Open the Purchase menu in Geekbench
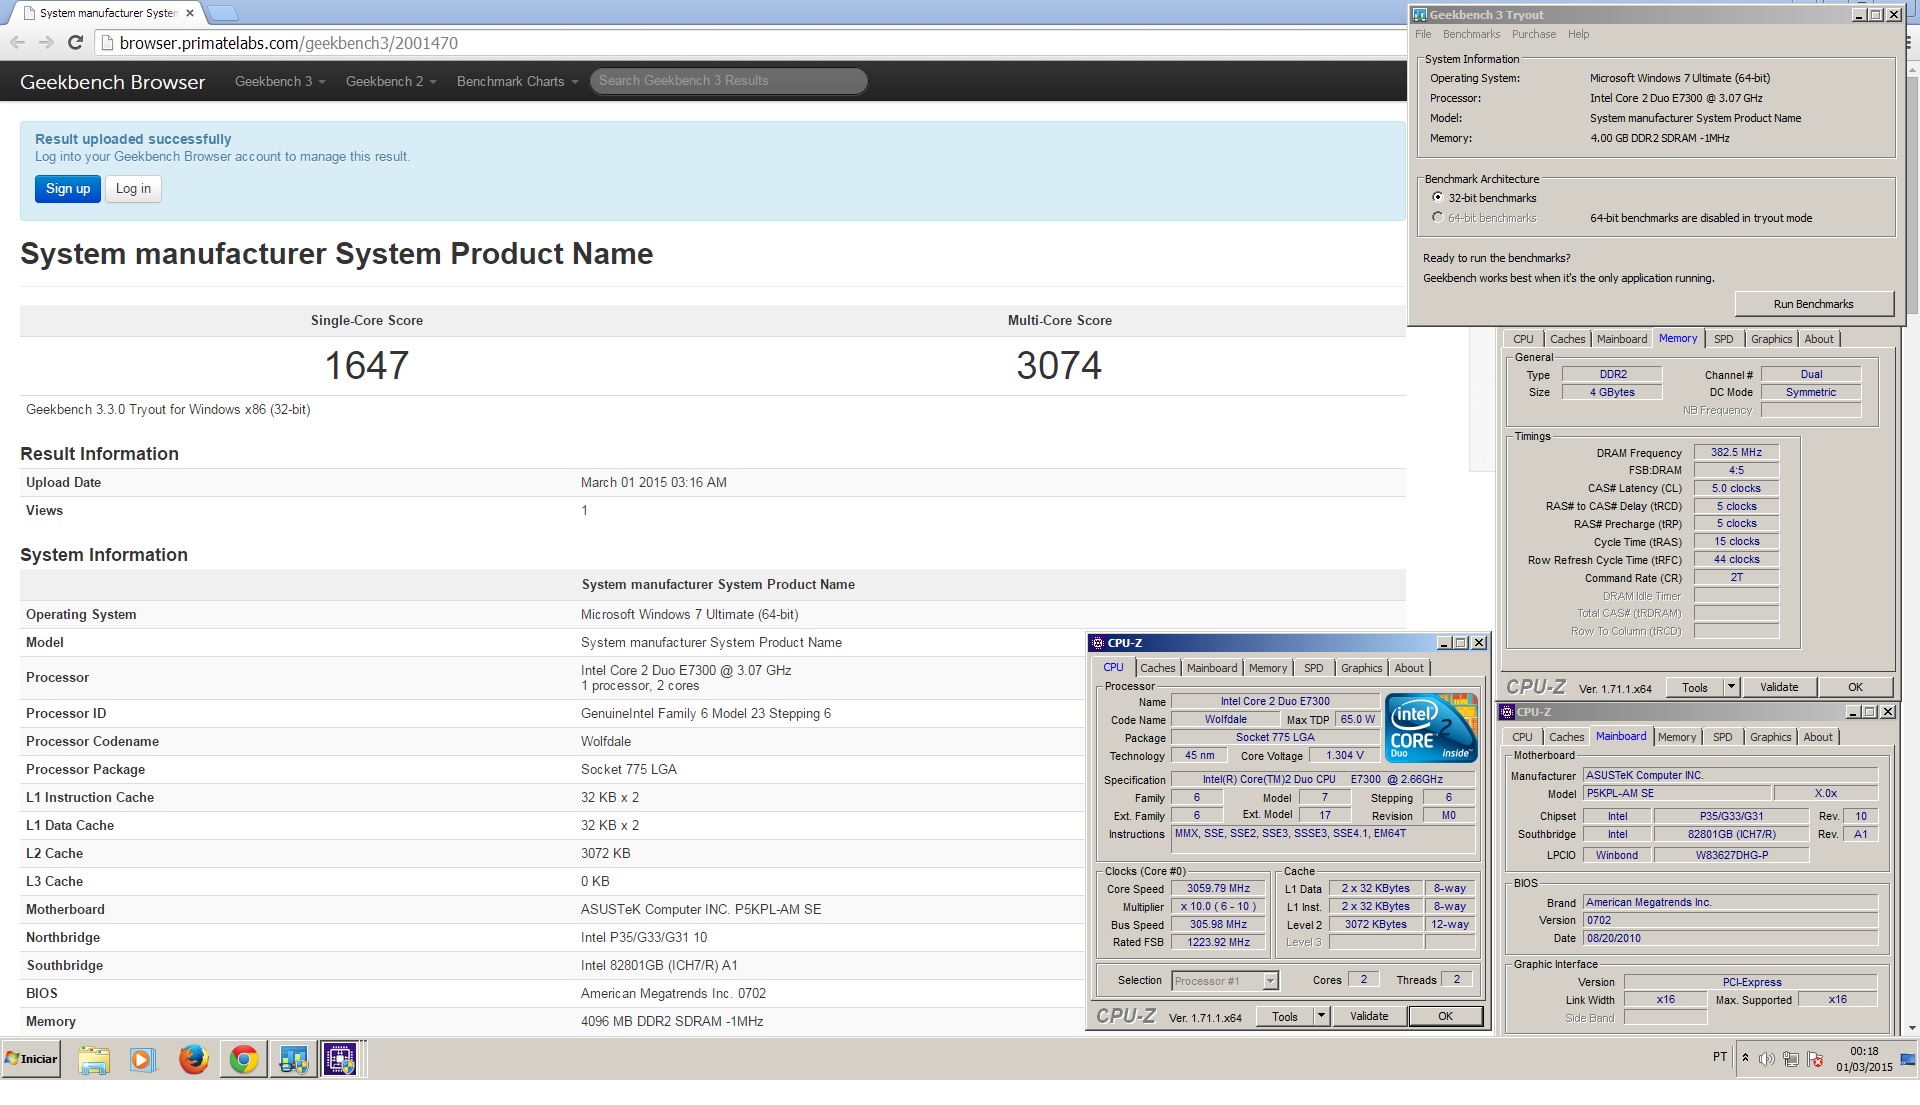Viewport: 1920px width, 1105px height. click(1534, 34)
